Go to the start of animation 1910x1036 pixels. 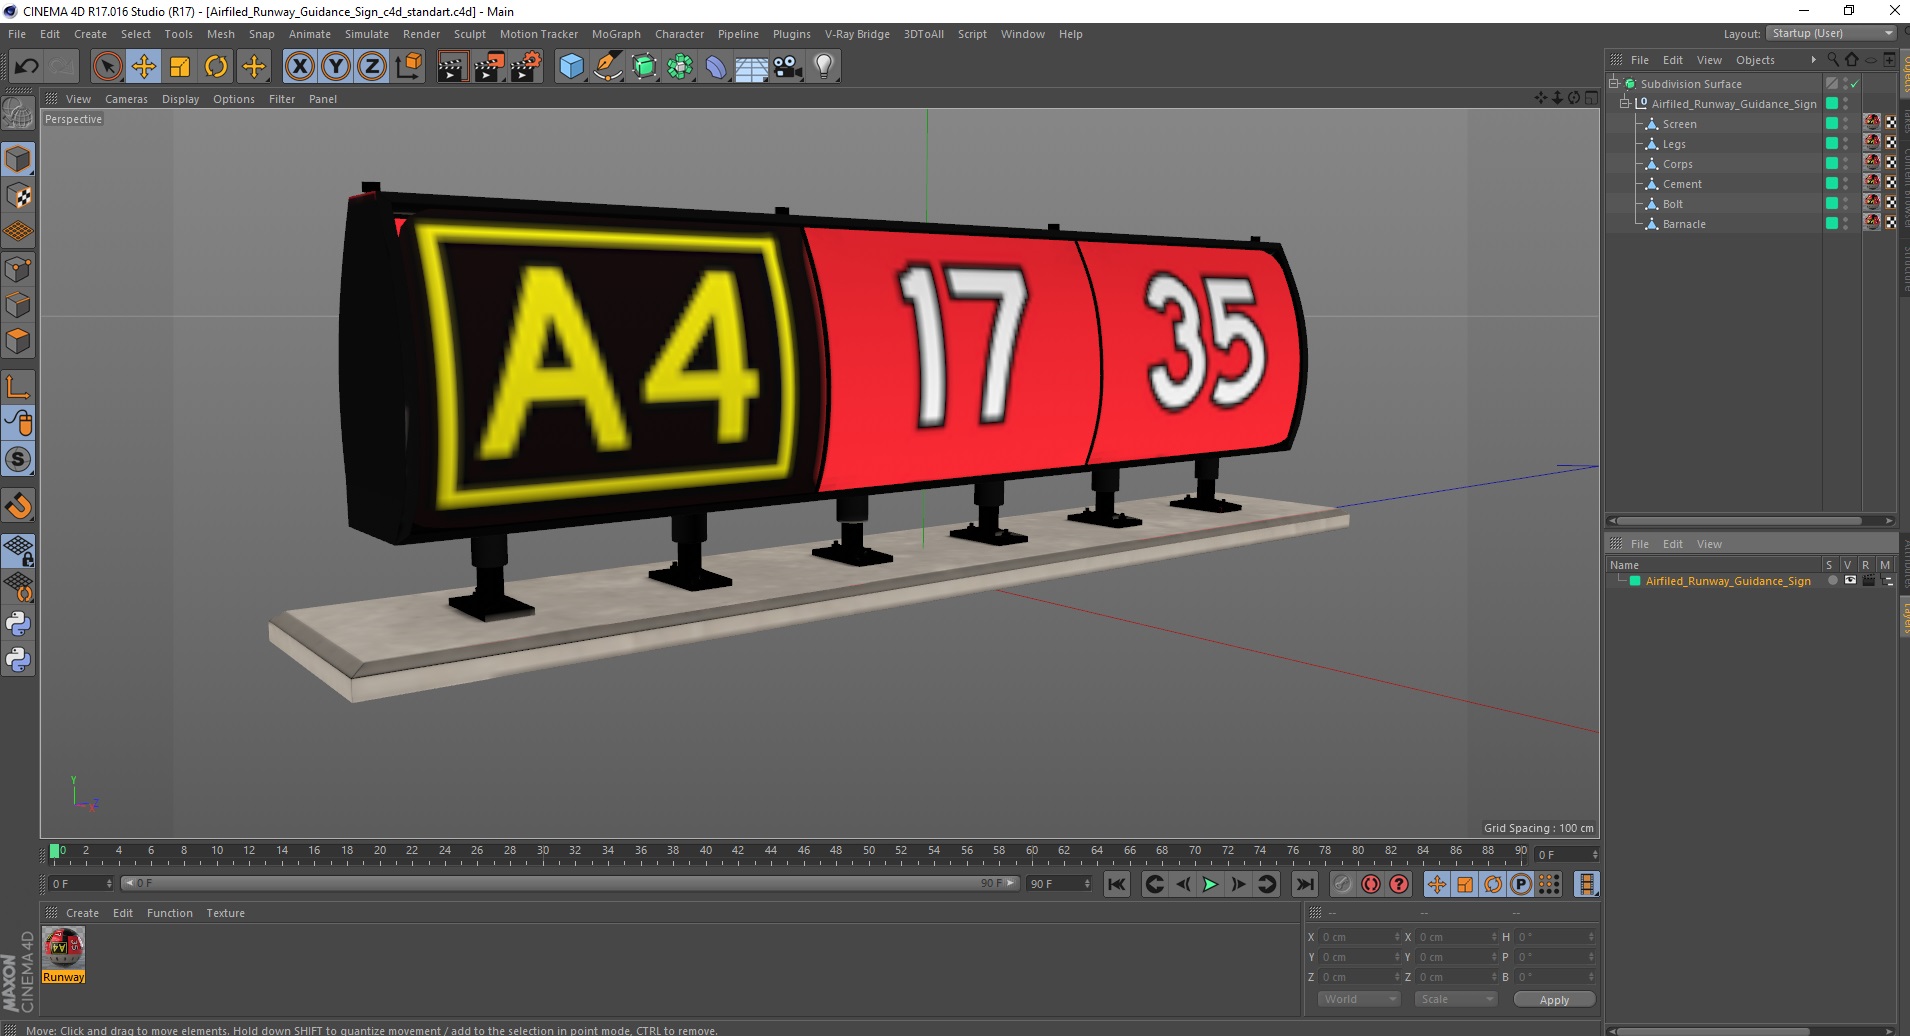coord(1117,884)
